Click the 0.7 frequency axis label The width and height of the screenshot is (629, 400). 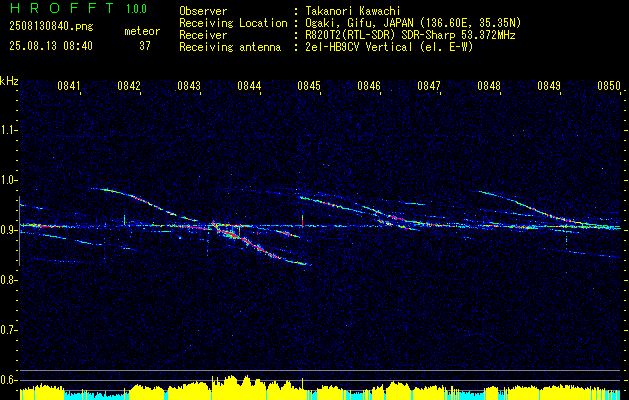coord(8,330)
